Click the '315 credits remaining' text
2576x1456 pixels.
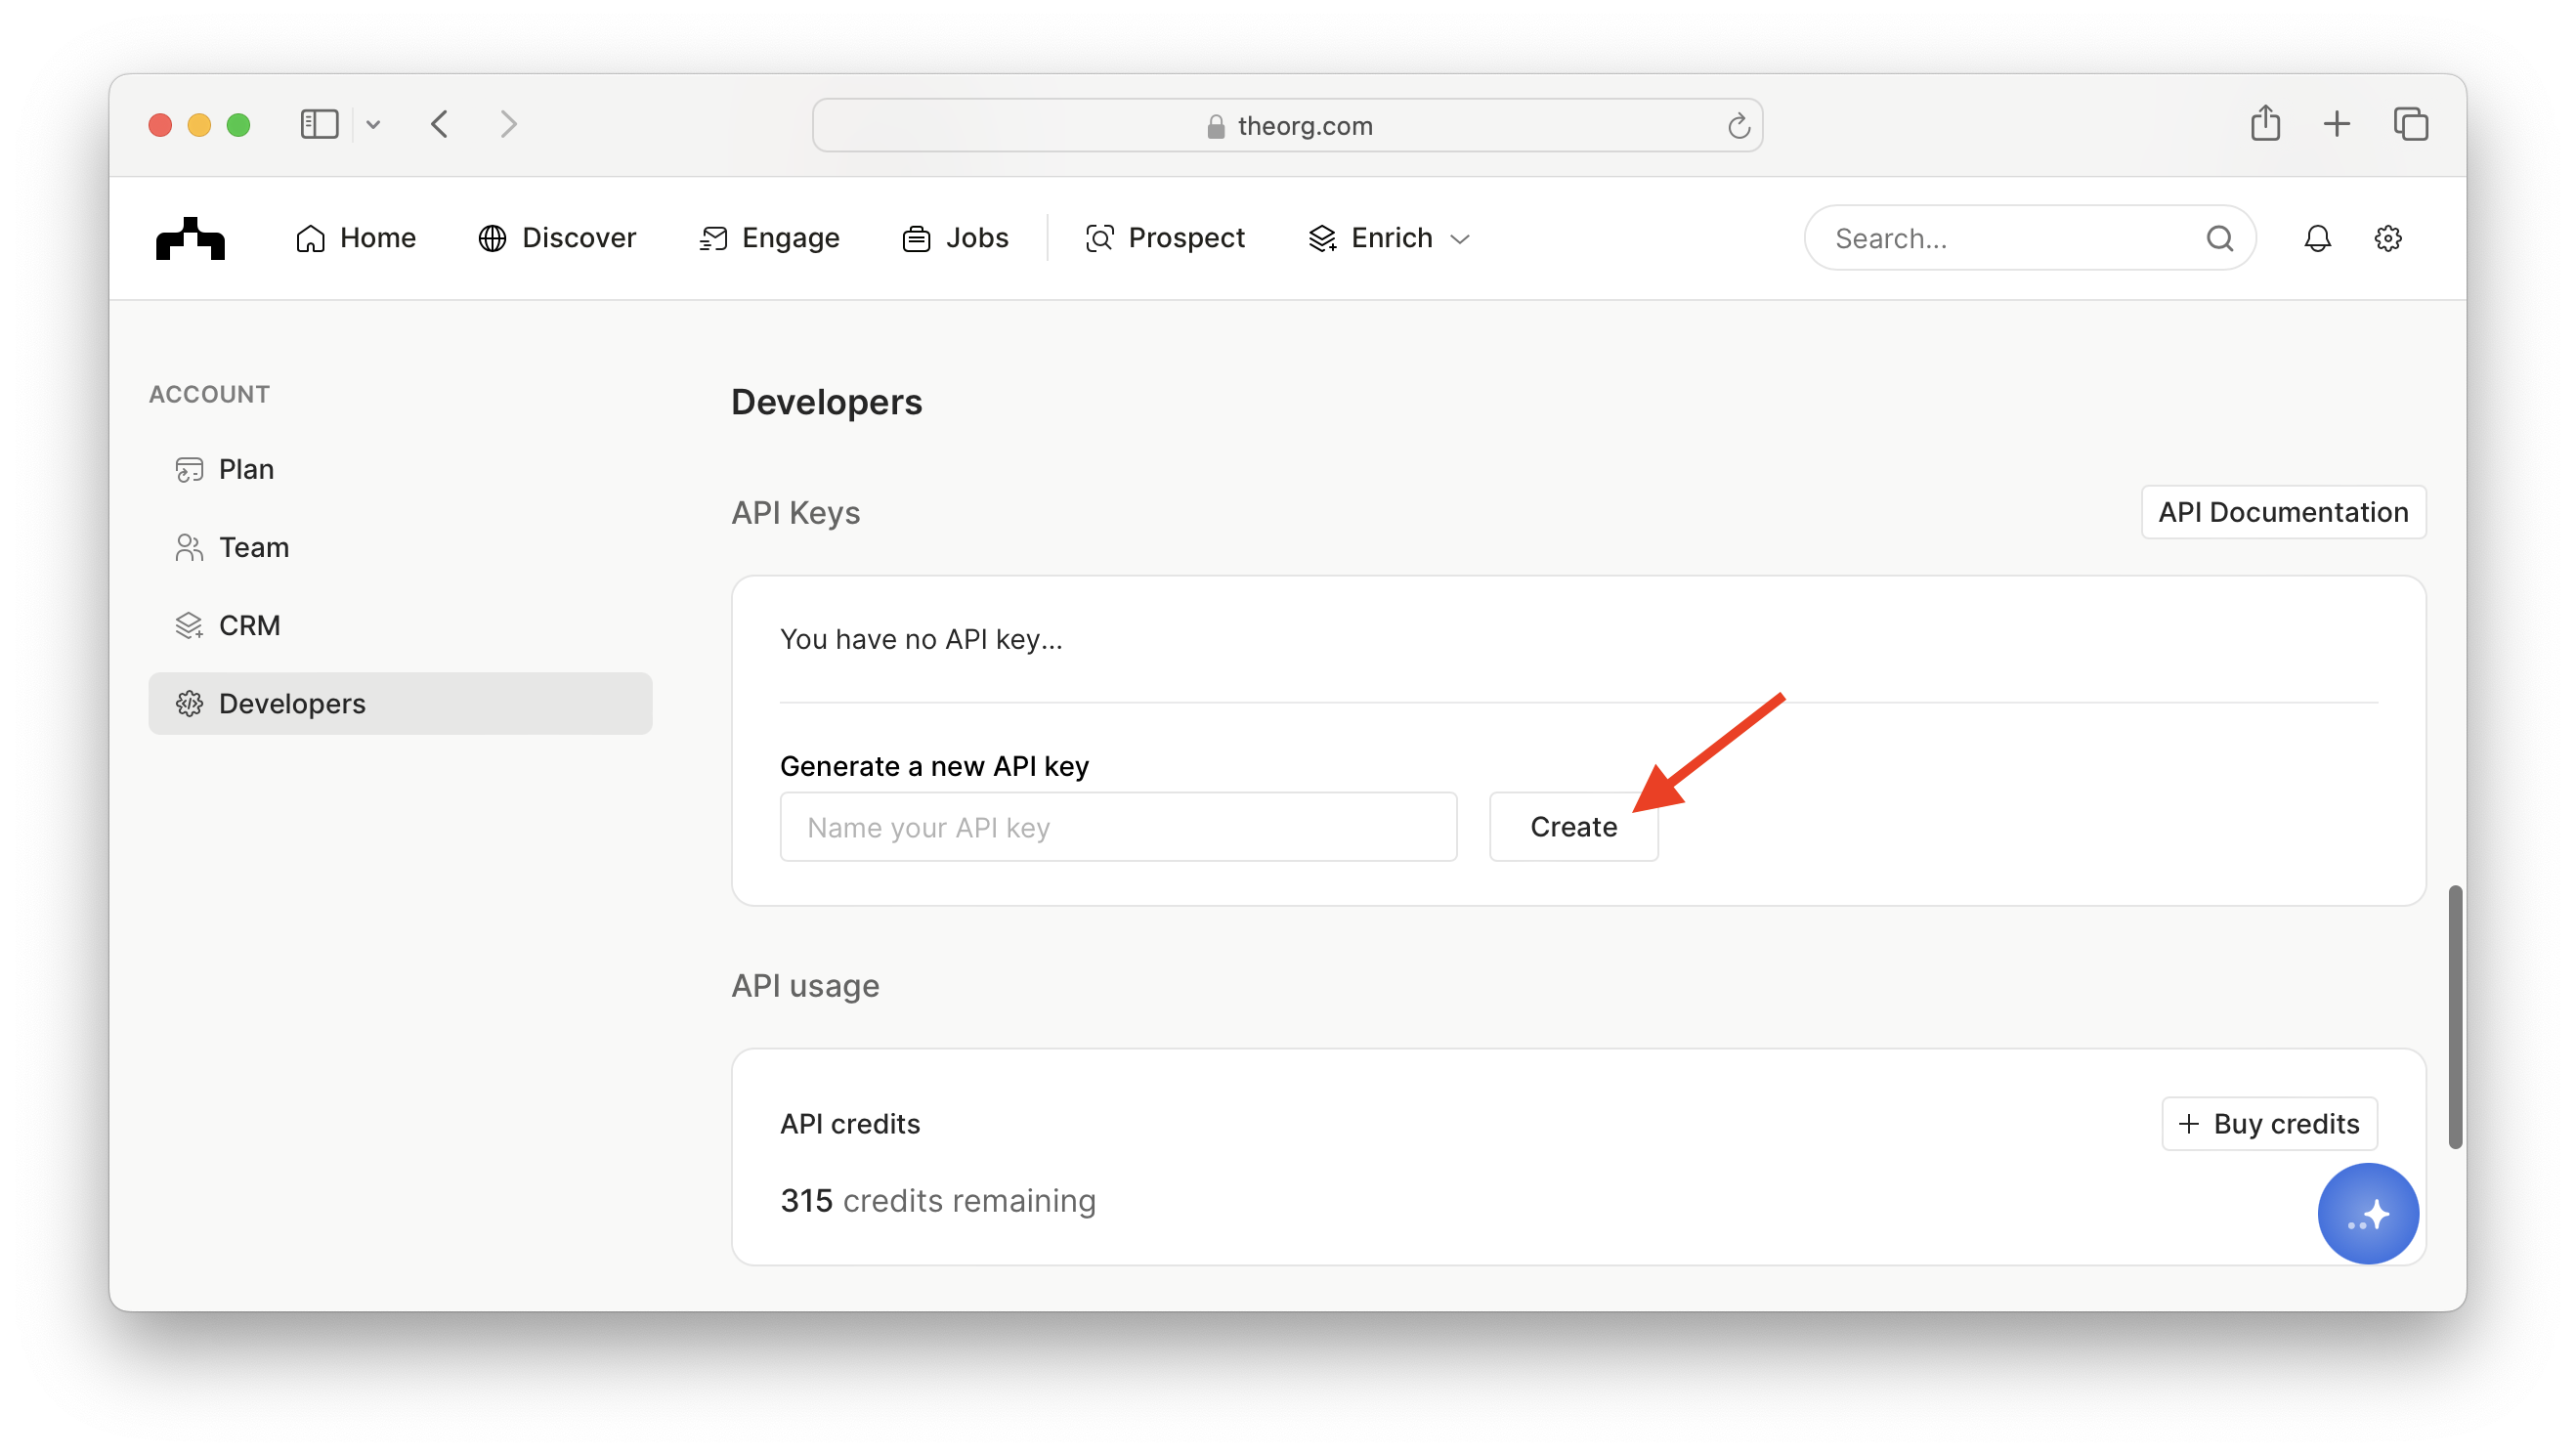coord(937,1200)
